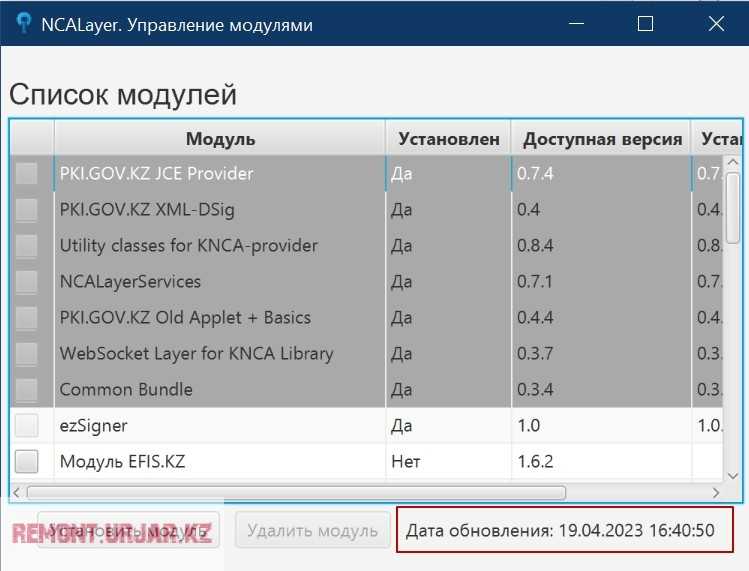This screenshot has height=571, width=749.
Task: Click the Установить модуль button
Action: tap(128, 530)
